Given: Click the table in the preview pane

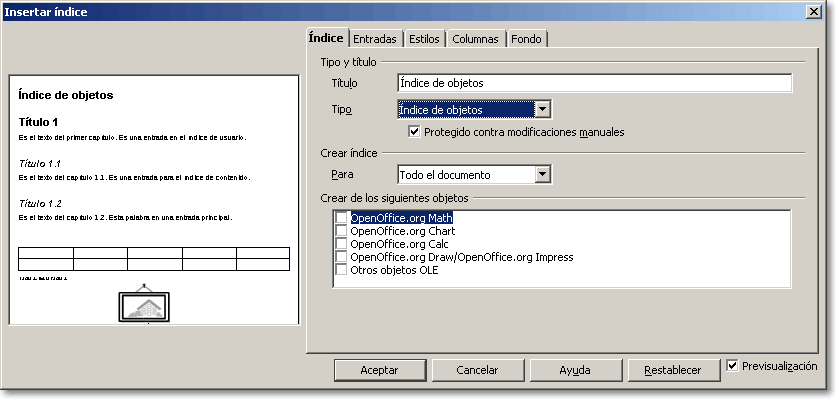Looking at the screenshot, I should click(154, 259).
